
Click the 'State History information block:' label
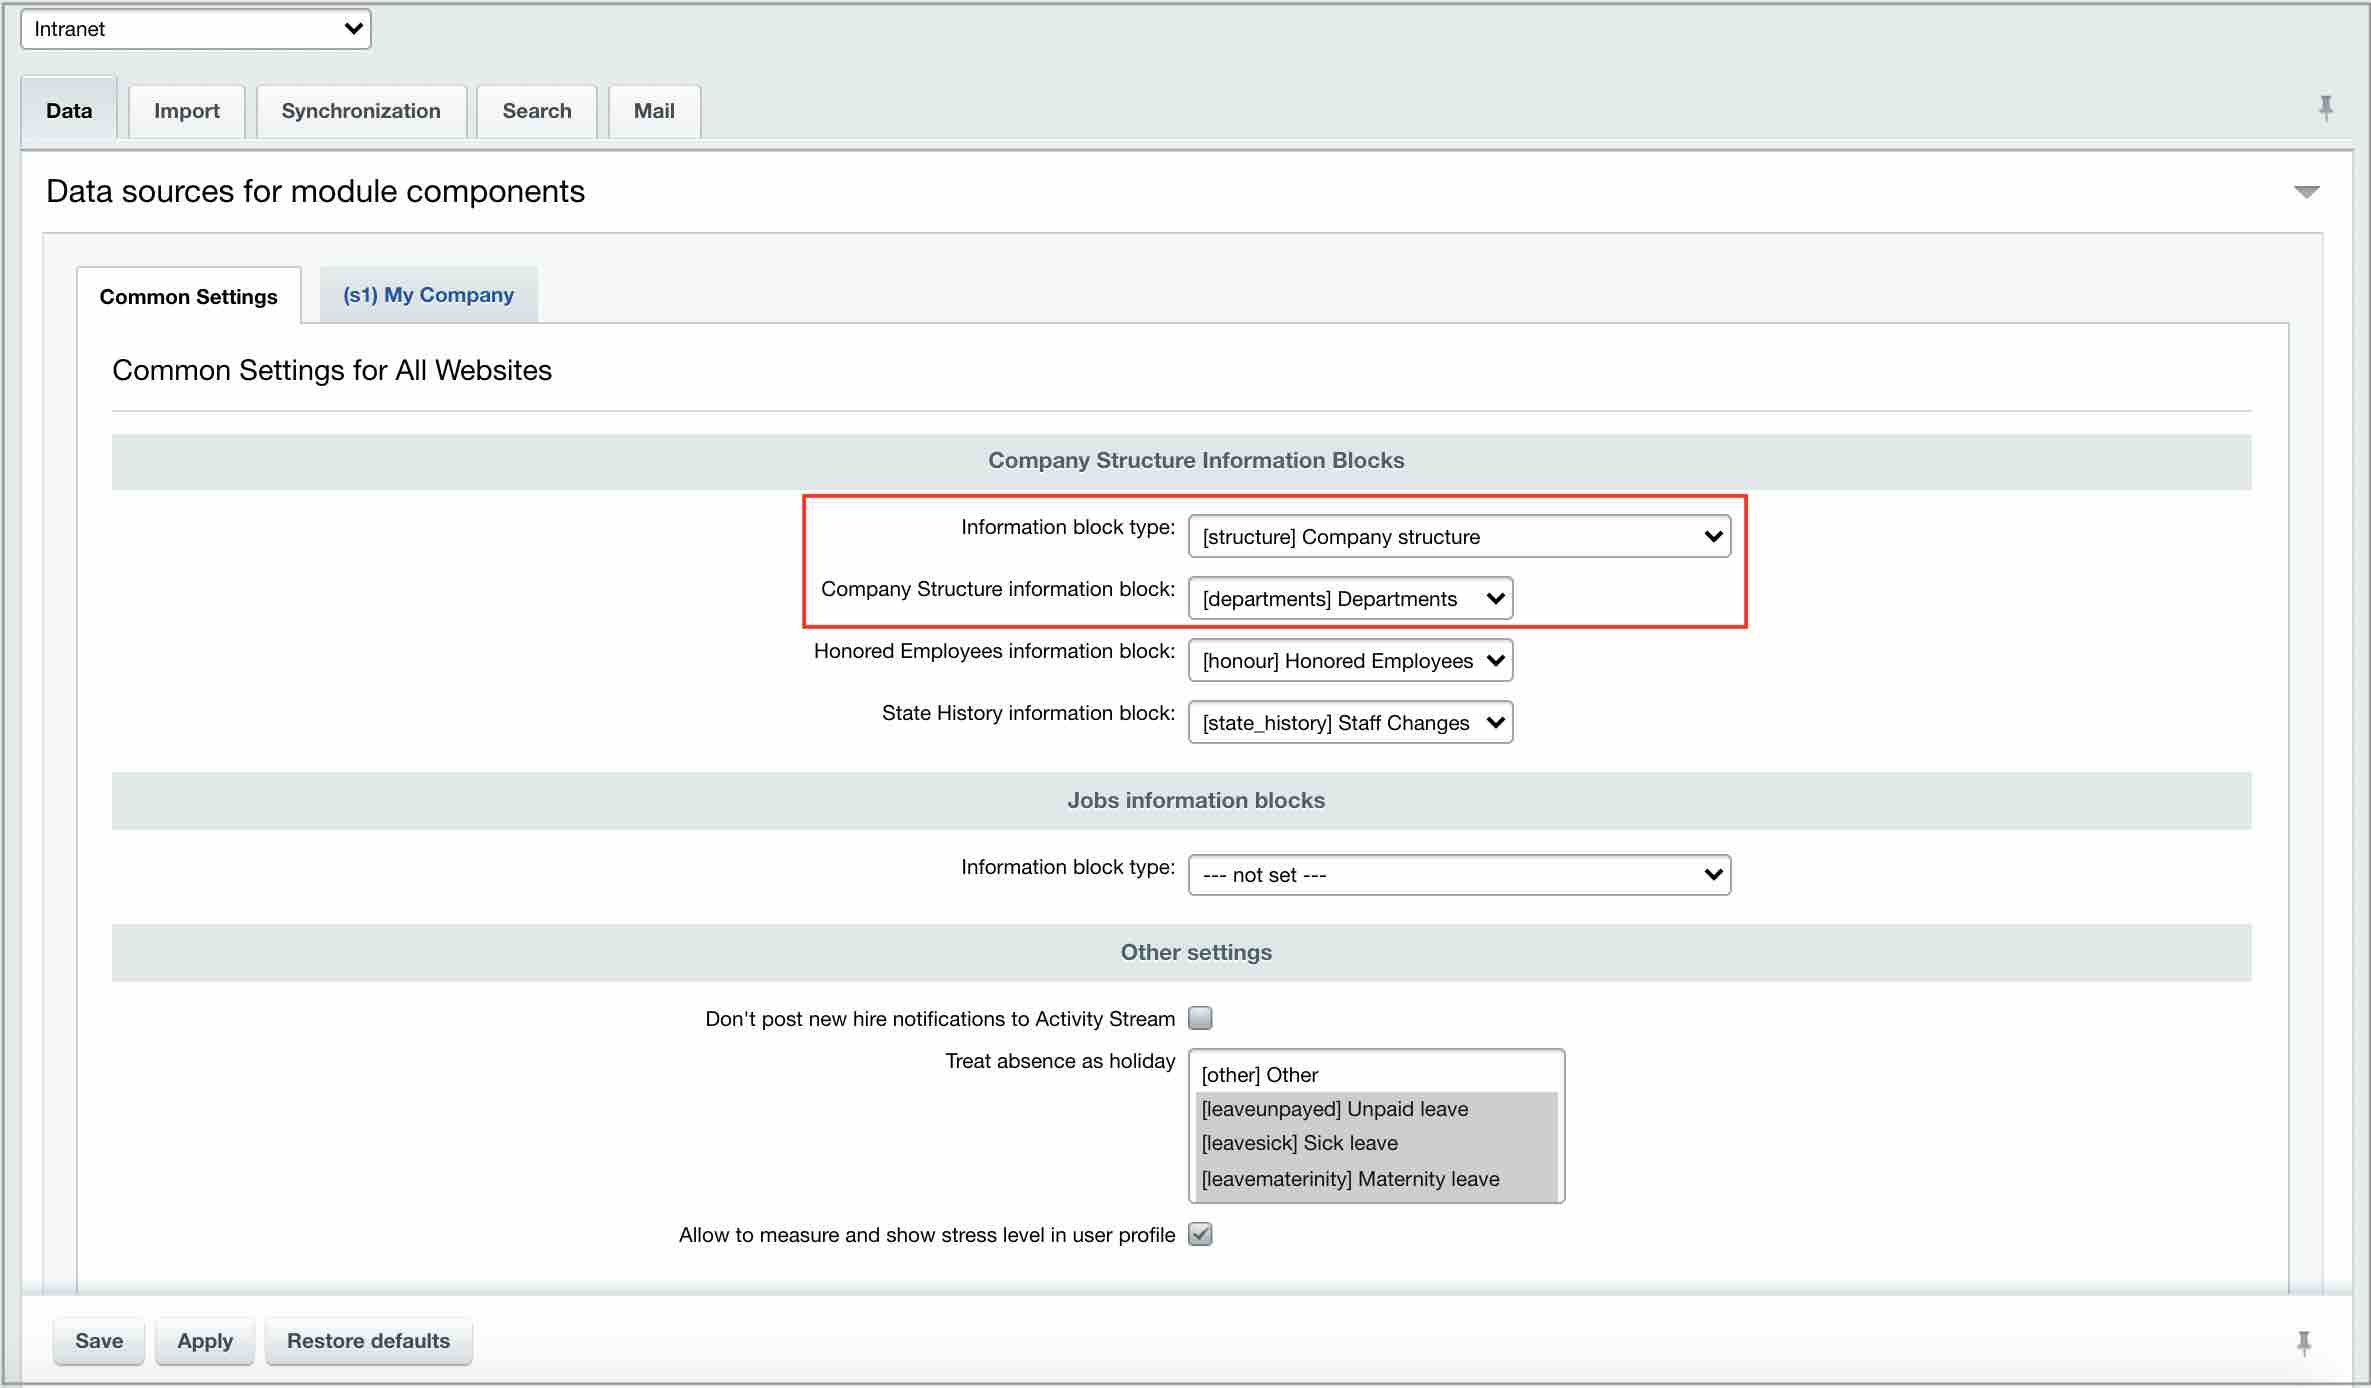(x=1028, y=713)
